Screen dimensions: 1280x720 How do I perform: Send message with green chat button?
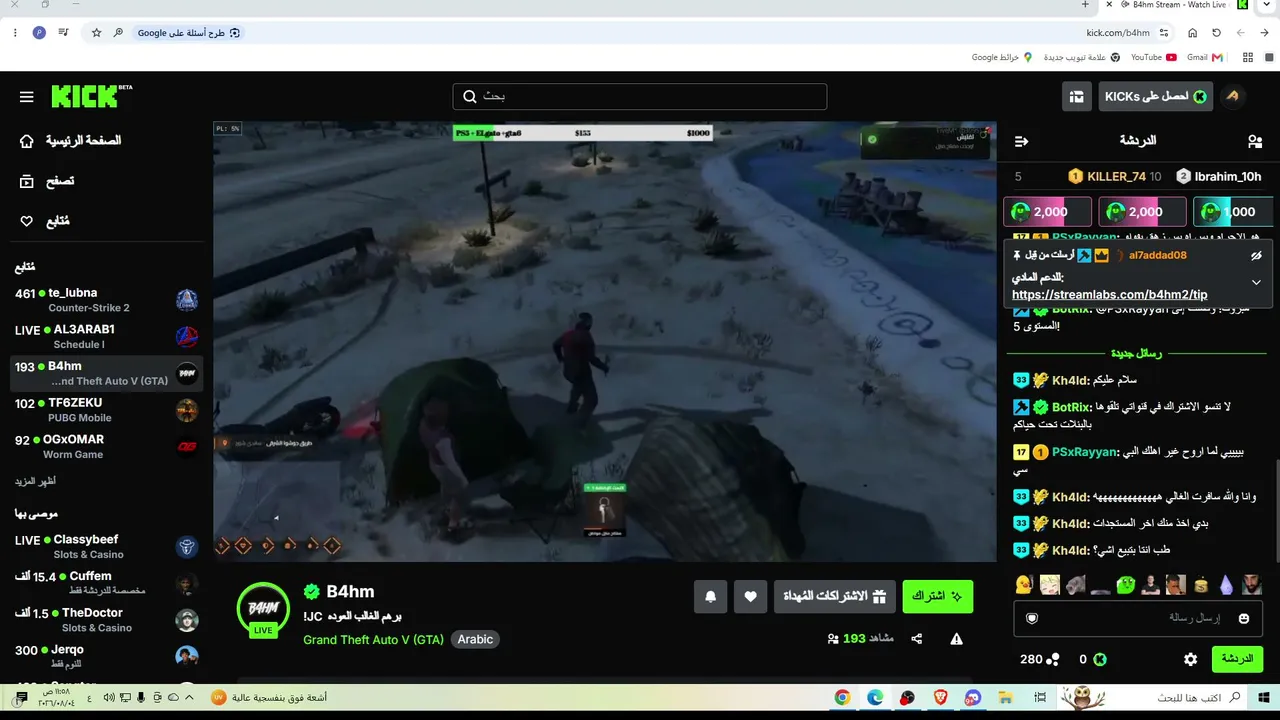coord(1237,659)
